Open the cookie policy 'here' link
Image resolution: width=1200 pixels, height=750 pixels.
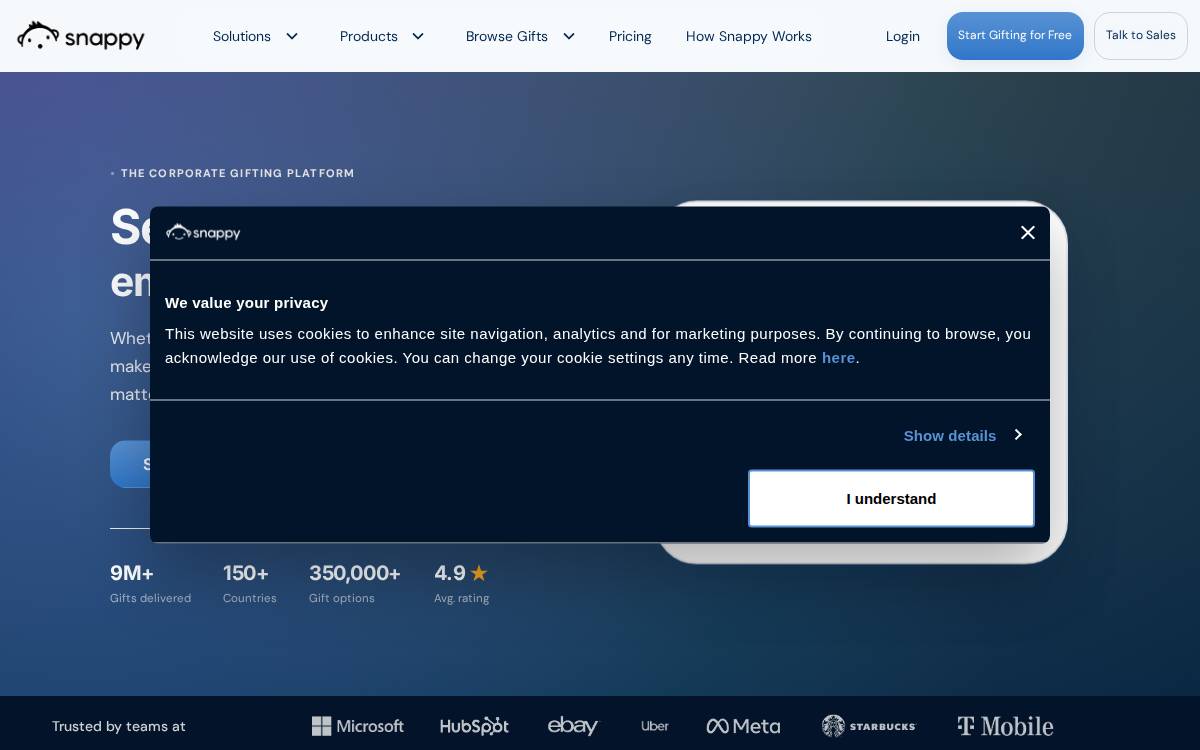point(838,358)
